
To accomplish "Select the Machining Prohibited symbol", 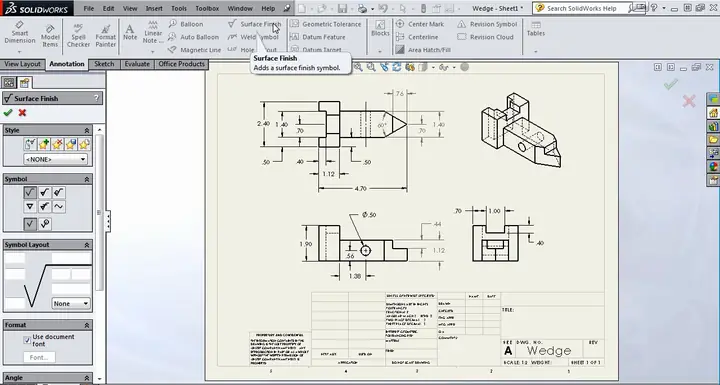I will 58,192.
